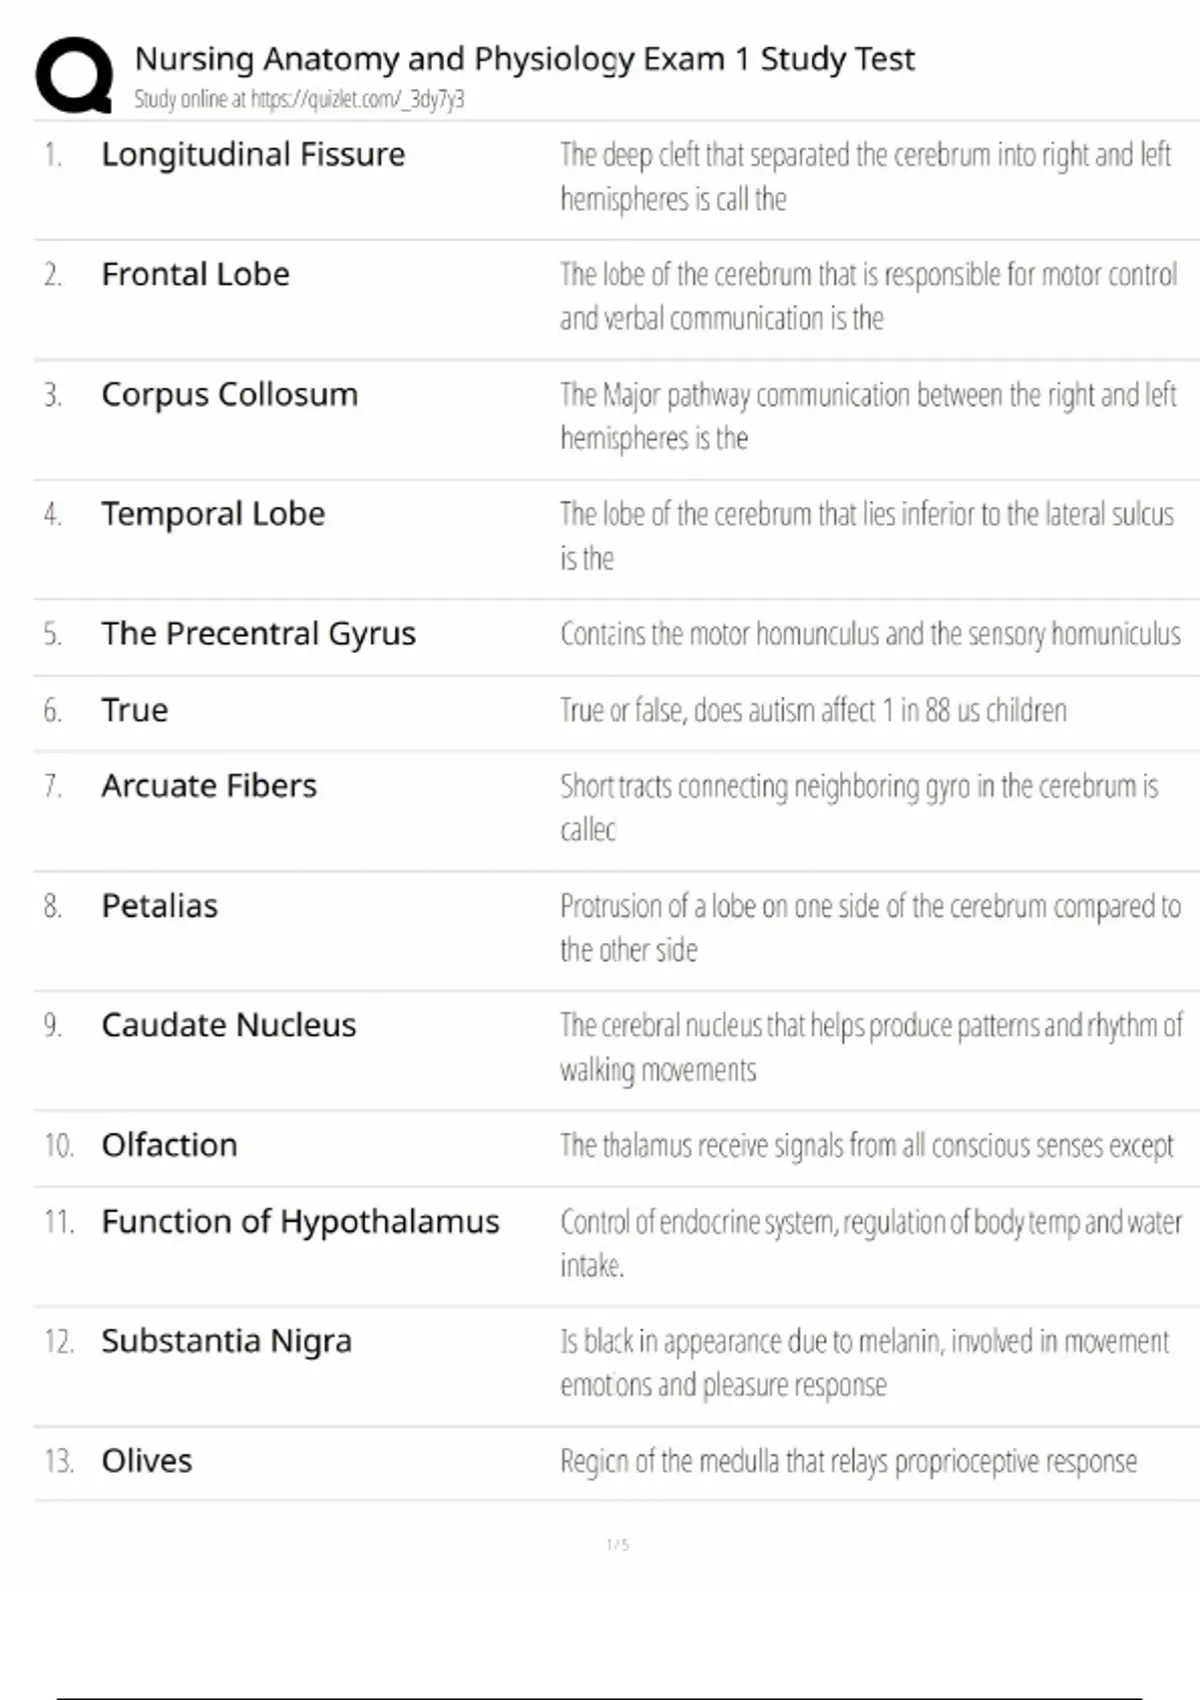Select the Corpus Collosum term
The image size is (1200, 1700).
click(x=229, y=394)
